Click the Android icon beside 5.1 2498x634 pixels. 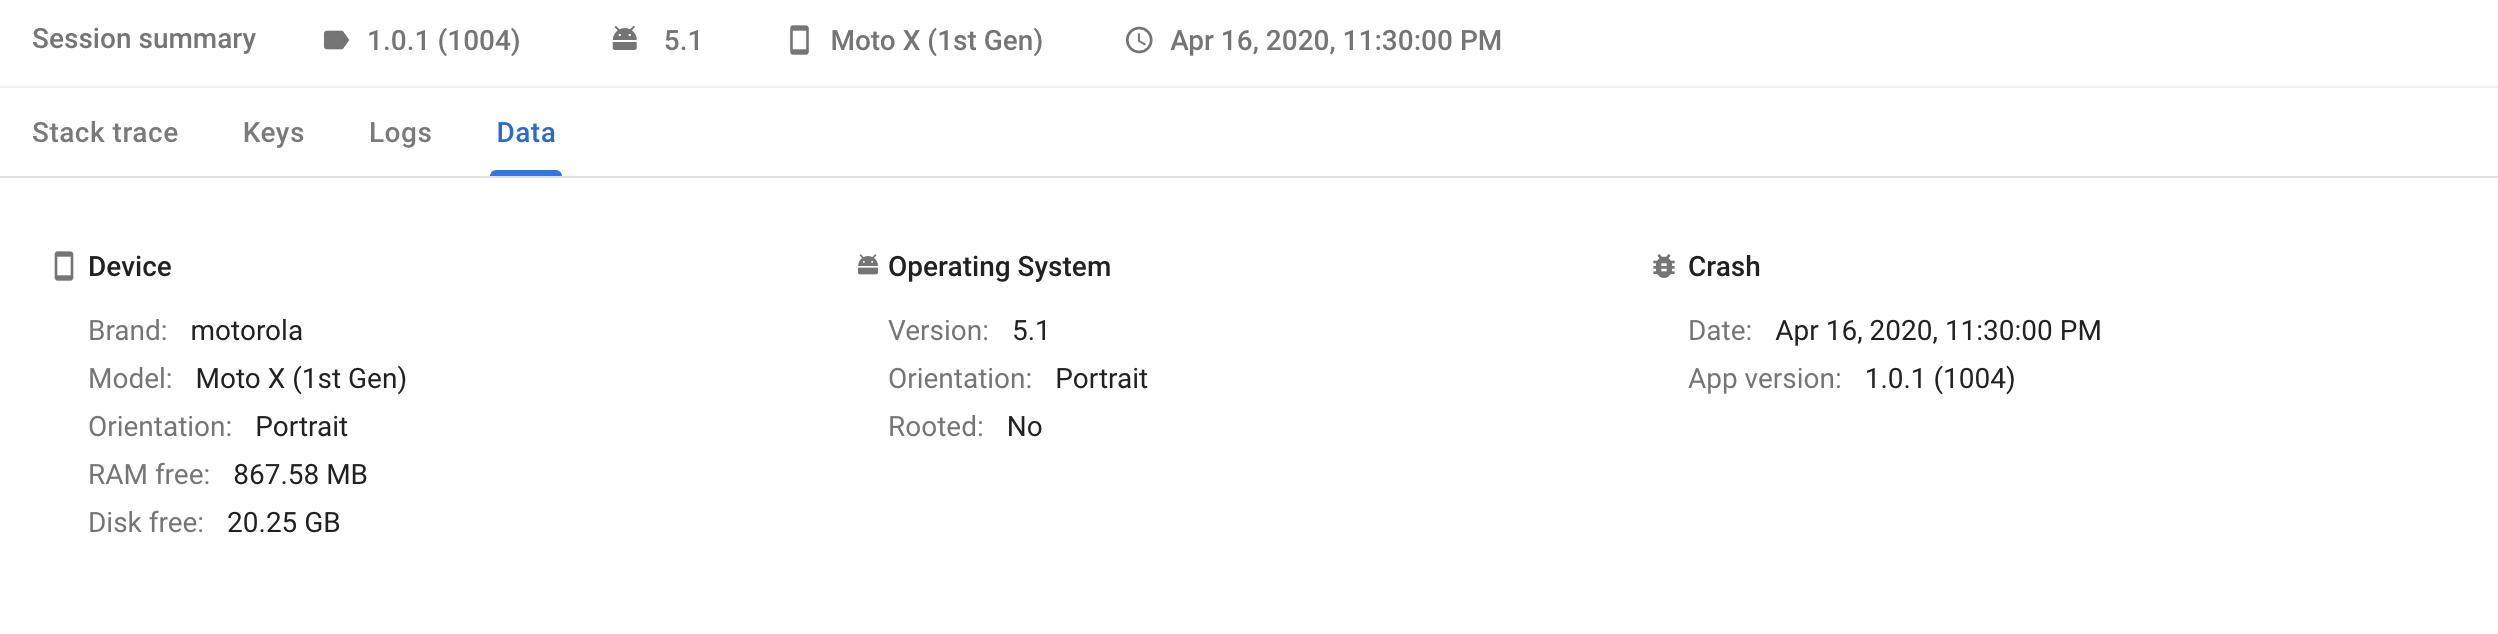pyautogui.click(x=625, y=39)
